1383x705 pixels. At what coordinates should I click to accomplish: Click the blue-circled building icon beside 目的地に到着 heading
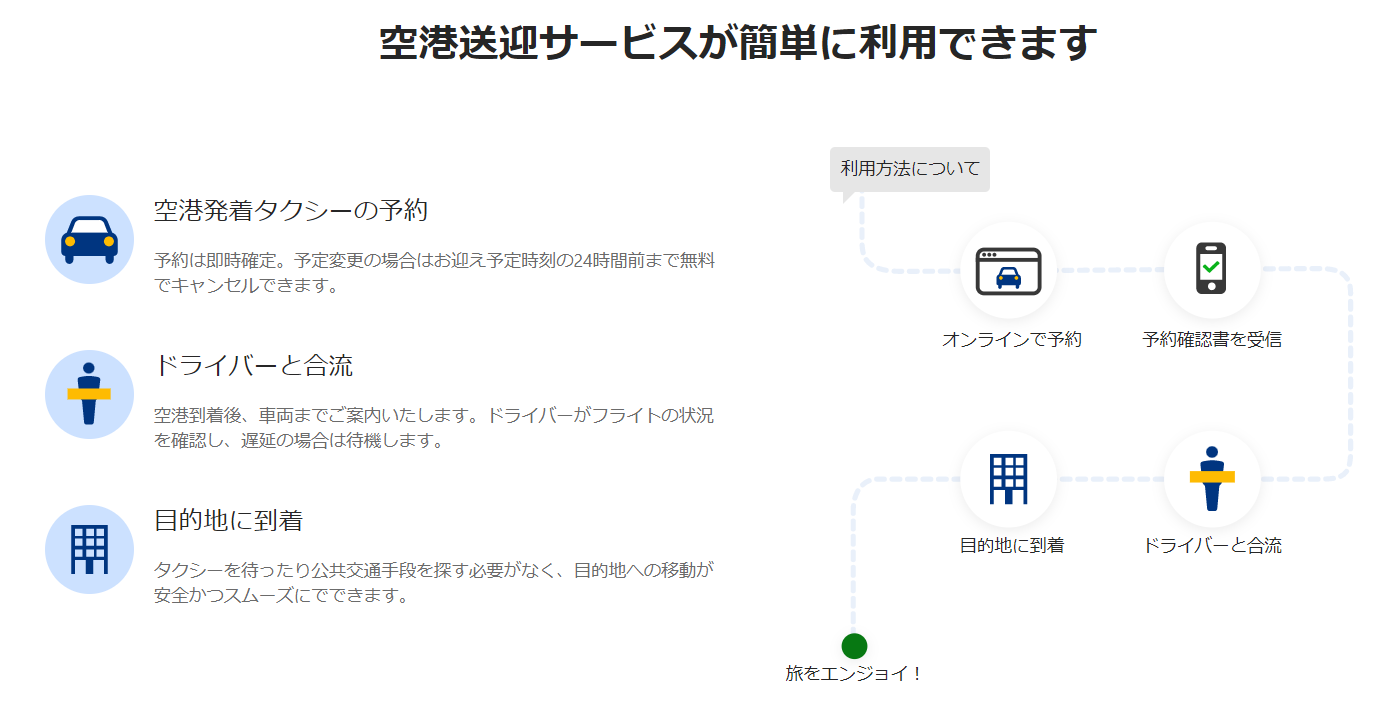pos(90,549)
